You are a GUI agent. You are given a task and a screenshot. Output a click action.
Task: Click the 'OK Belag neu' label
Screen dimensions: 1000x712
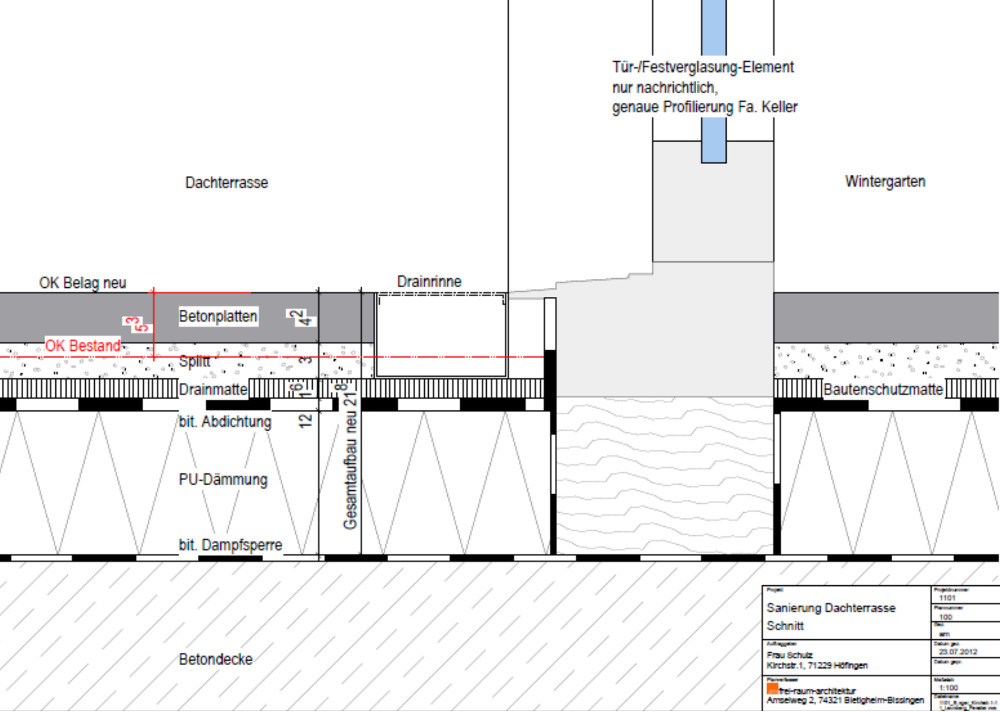point(83,283)
